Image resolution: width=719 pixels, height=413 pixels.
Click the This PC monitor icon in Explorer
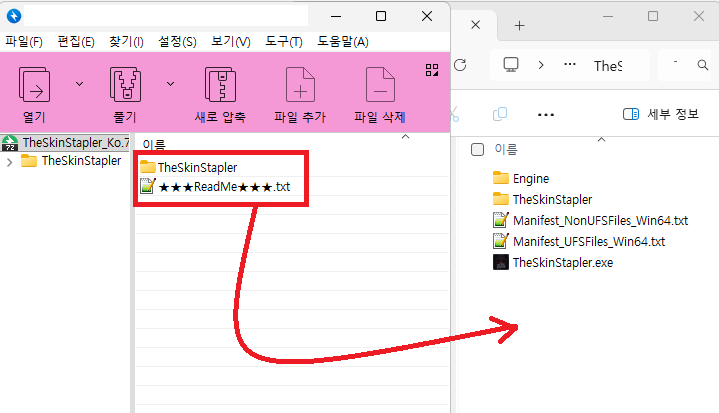tap(511, 65)
